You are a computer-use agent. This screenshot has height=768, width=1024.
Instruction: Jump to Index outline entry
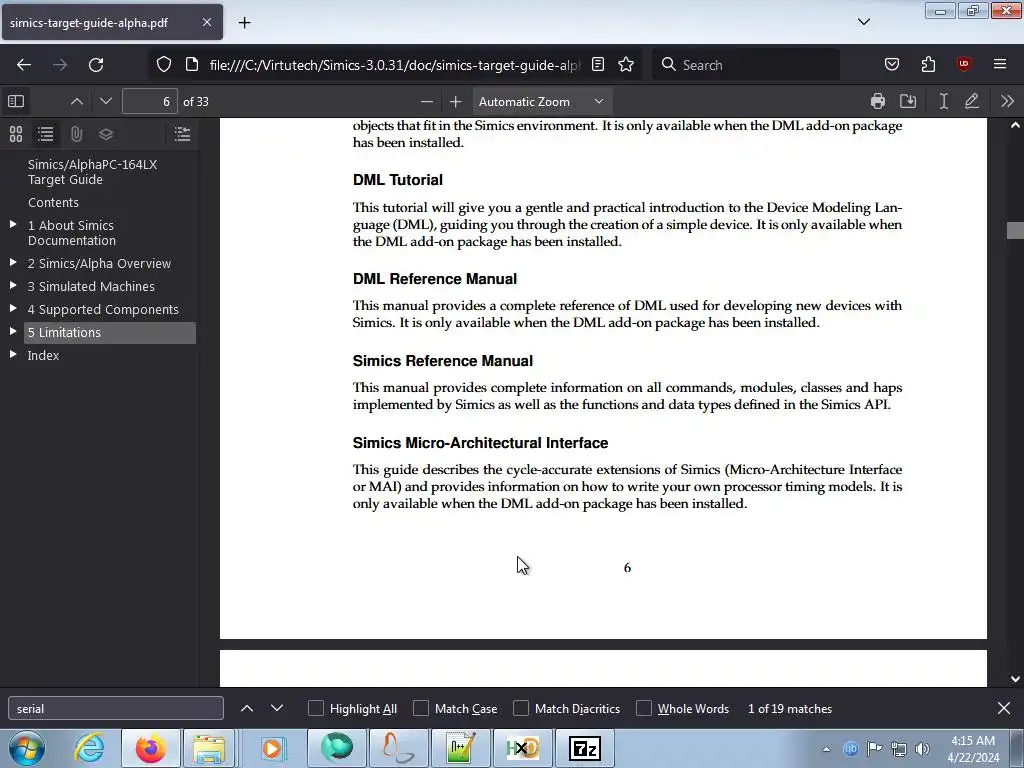(x=43, y=355)
